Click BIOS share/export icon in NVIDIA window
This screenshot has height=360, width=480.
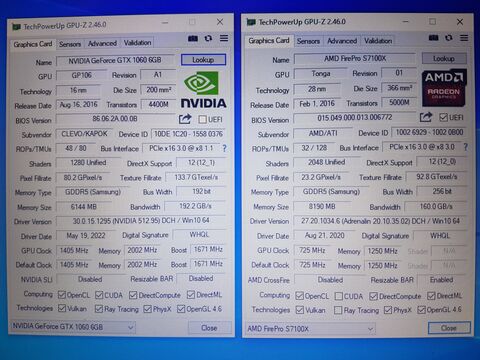tap(185, 119)
